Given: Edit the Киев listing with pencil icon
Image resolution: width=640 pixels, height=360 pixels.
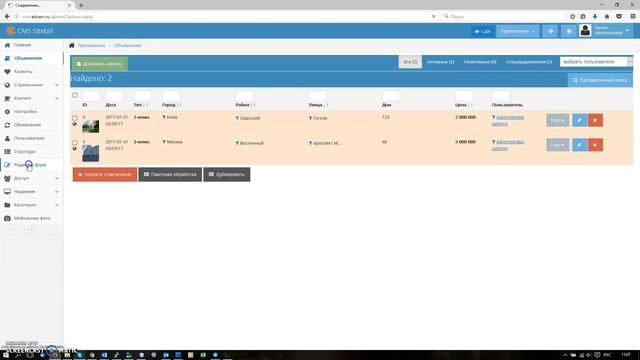Looking at the screenshot, I should 580,120.
